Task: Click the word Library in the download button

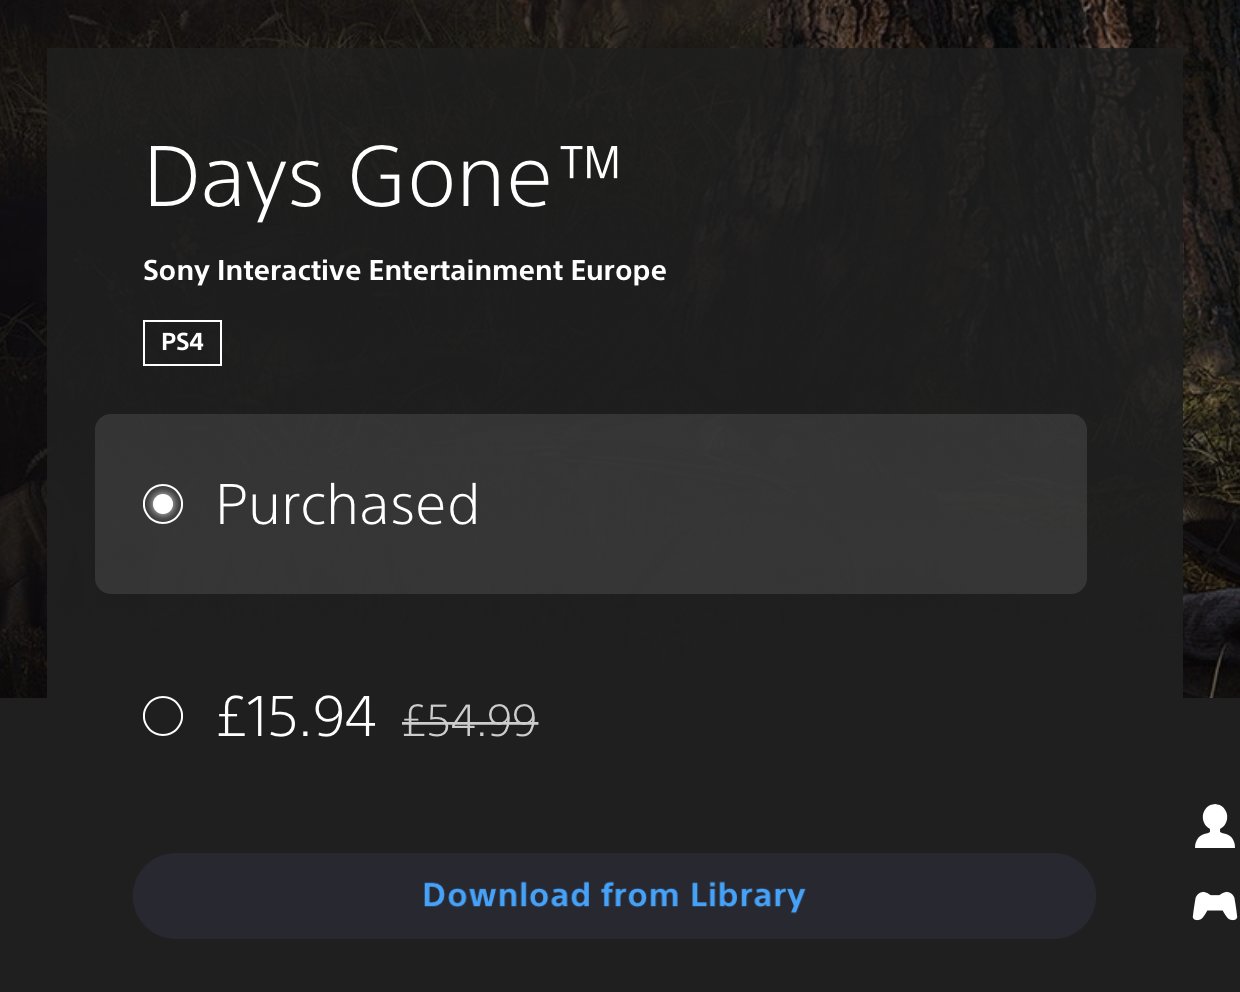Action: [x=747, y=895]
